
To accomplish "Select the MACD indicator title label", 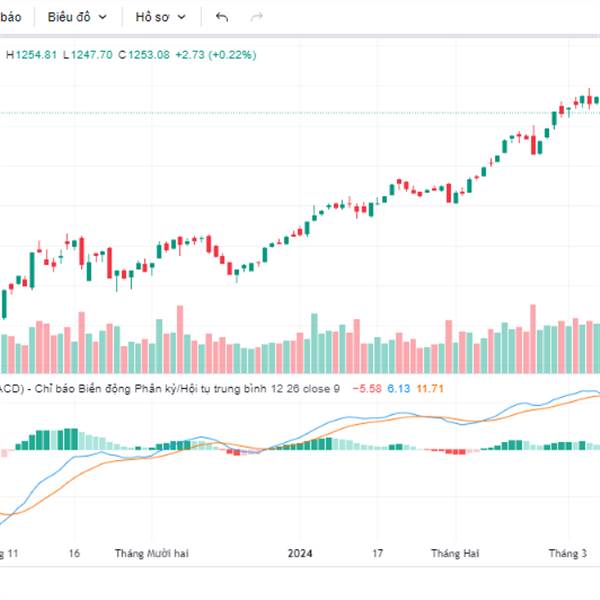I will click(x=170, y=389).
